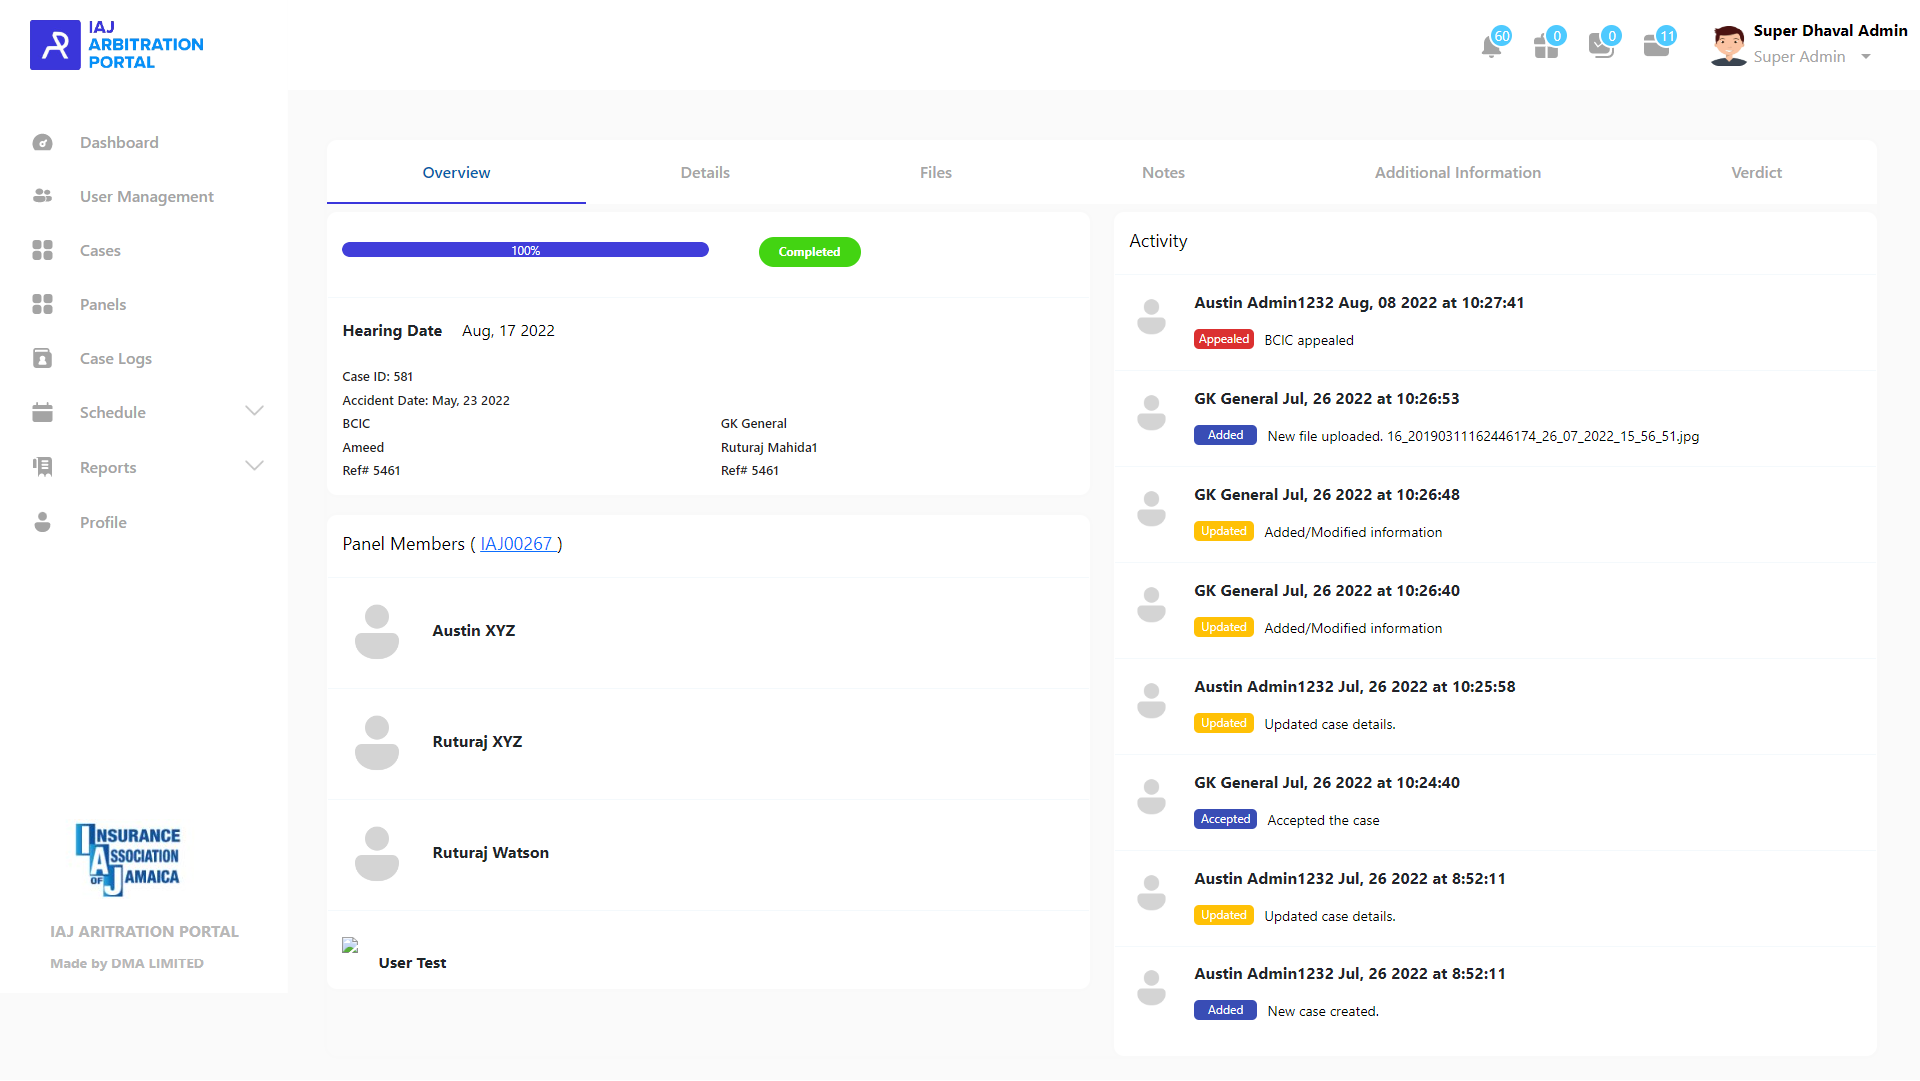Click the Profile person icon in sidebar
This screenshot has width=1920, height=1081.
click(42, 523)
